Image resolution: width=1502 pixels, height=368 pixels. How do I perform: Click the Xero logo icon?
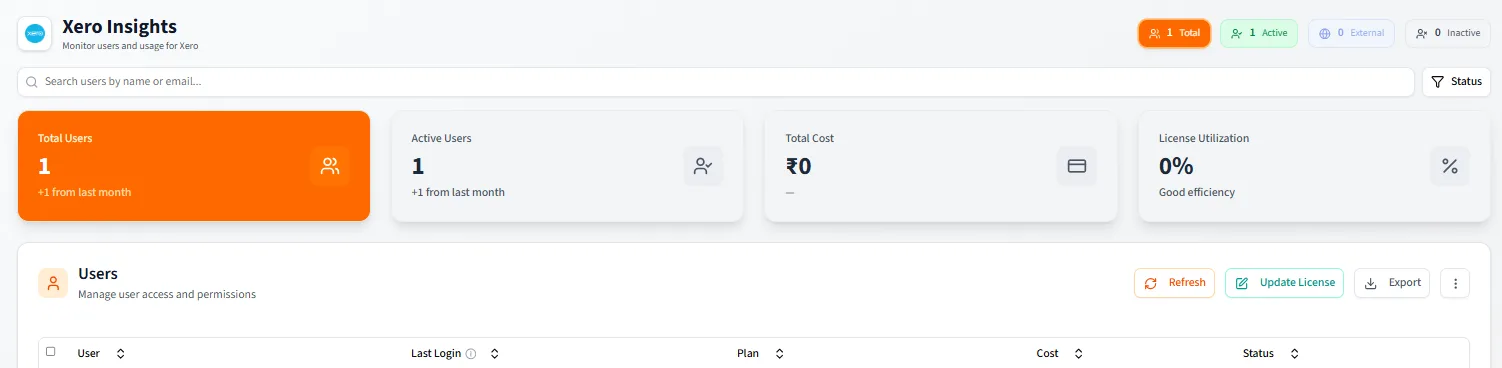pyautogui.click(x=35, y=34)
